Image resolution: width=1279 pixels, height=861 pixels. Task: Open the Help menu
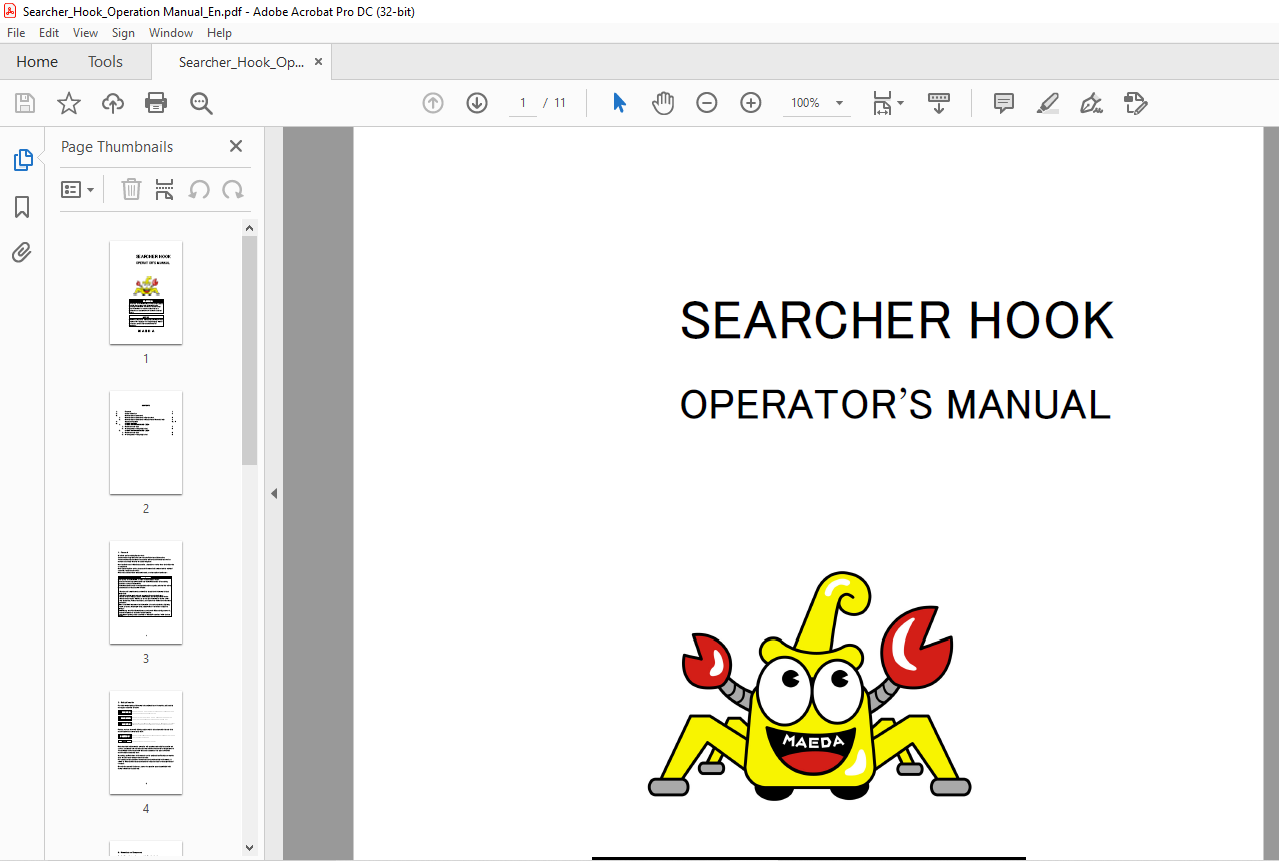pos(219,33)
